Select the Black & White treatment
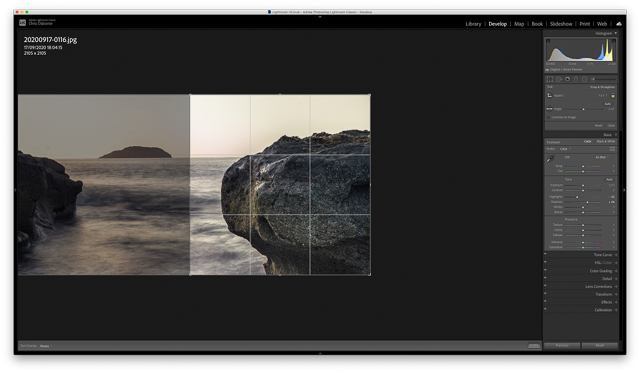The width and height of the screenshot is (640, 373). [x=605, y=142]
